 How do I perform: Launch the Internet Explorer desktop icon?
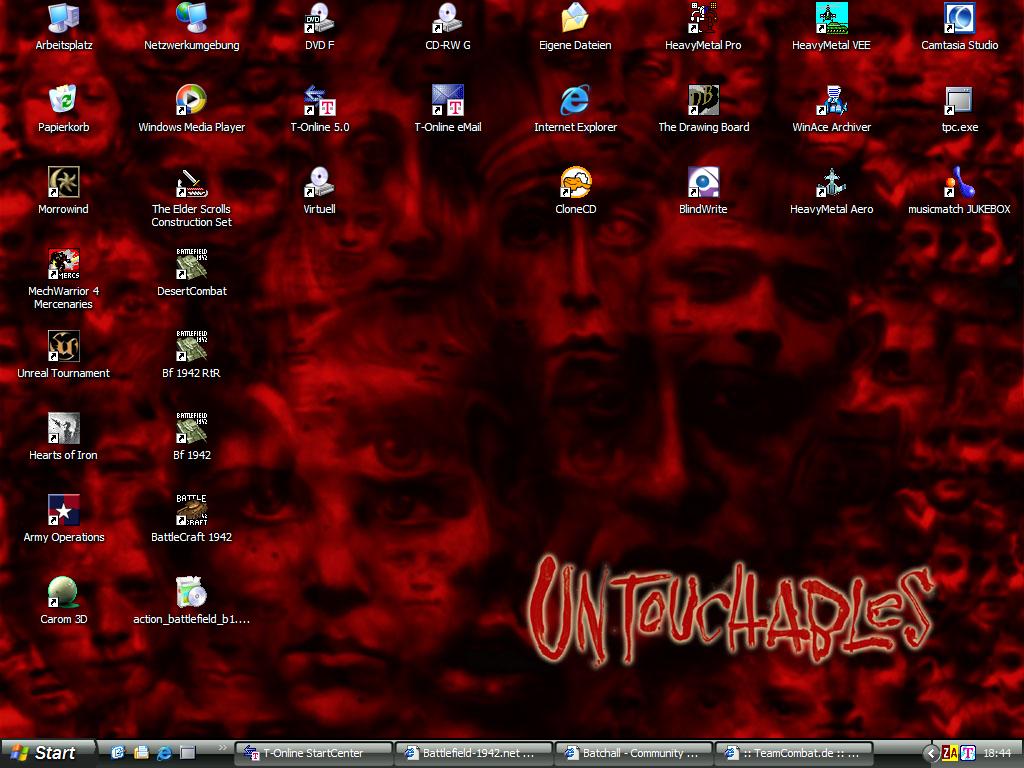click(575, 108)
